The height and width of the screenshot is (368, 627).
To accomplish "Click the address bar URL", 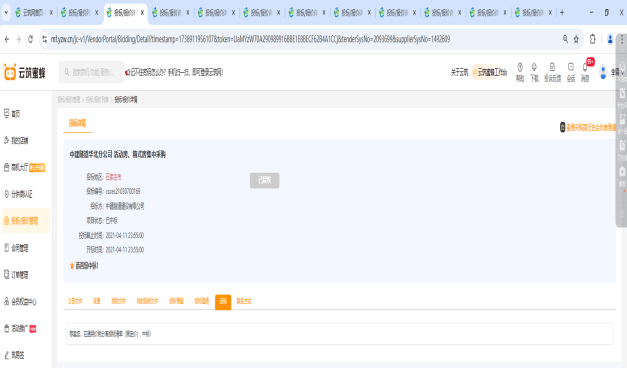I will pyautogui.click(x=250, y=39).
